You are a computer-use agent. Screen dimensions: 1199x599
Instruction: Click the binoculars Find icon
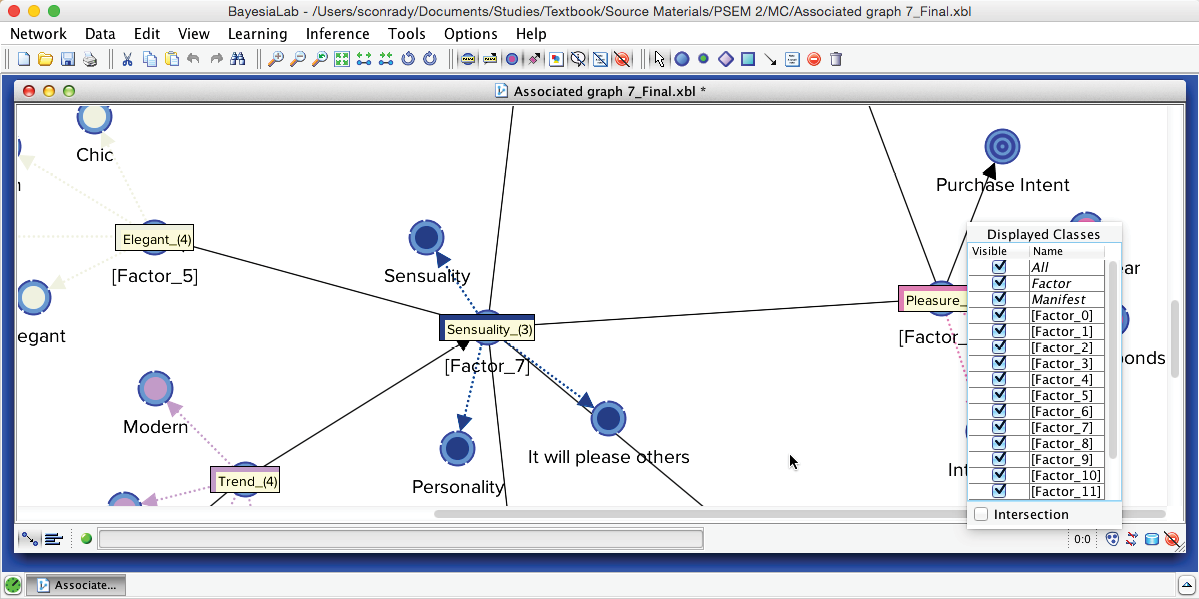[x=237, y=59]
